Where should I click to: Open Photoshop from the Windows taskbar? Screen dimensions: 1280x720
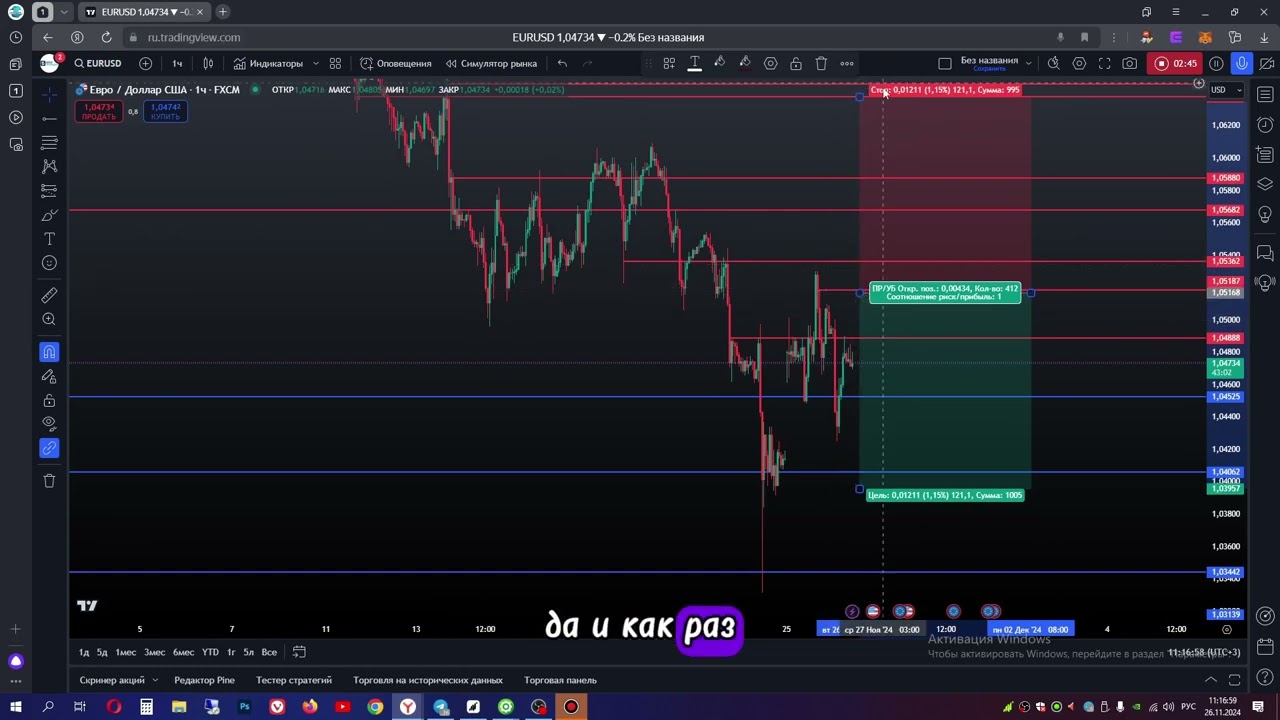(x=244, y=707)
